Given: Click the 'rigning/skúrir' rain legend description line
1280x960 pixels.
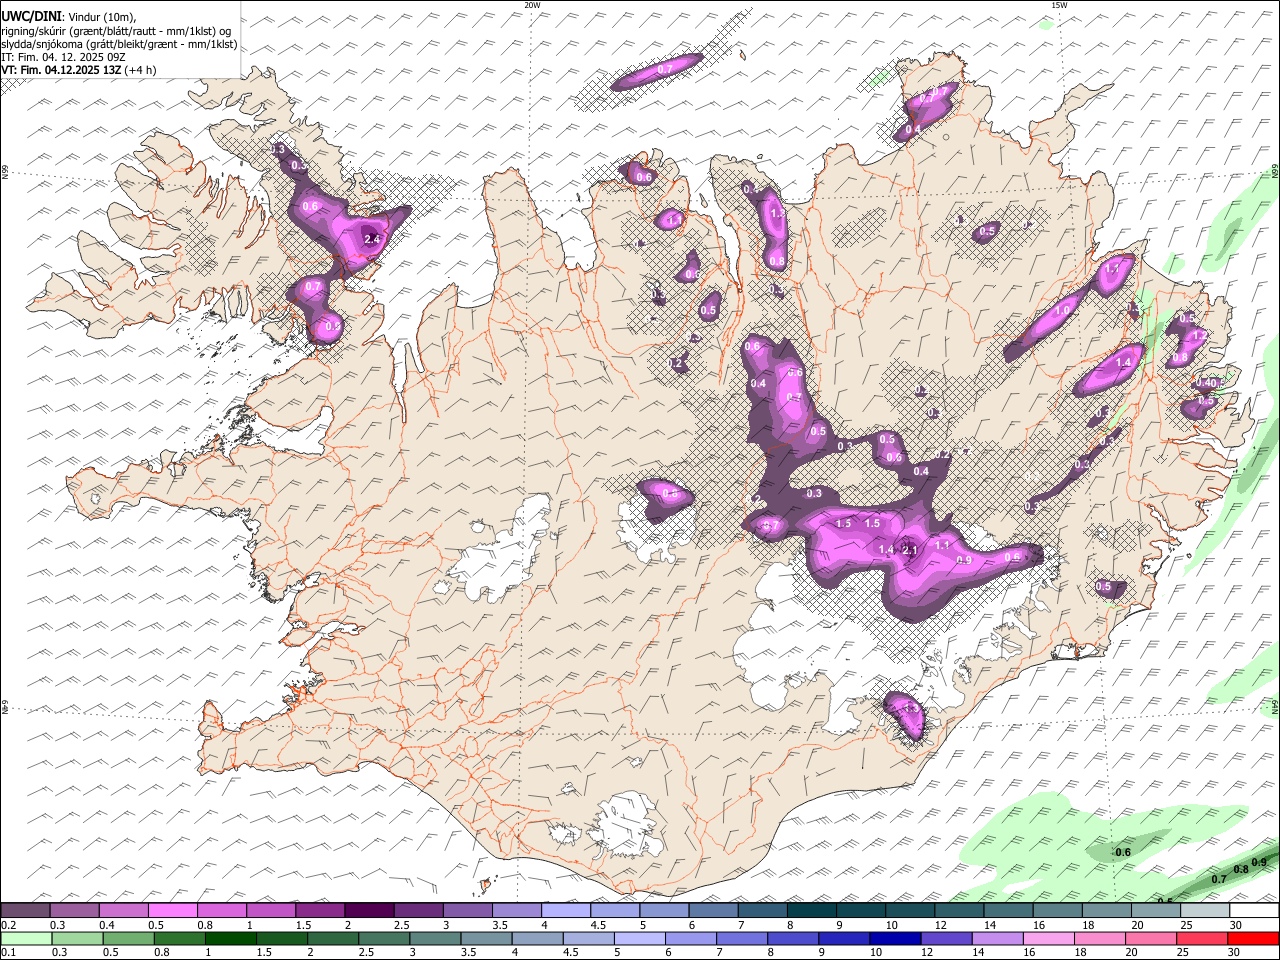Looking at the screenshot, I should [116, 30].
